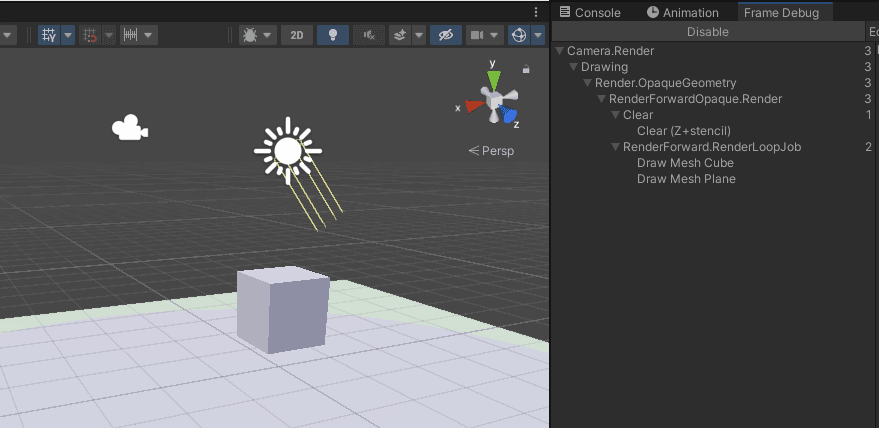The image size is (879, 428).
Task: Select the RenderForward.RenderLoopJob row label
Action: (x=712, y=147)
